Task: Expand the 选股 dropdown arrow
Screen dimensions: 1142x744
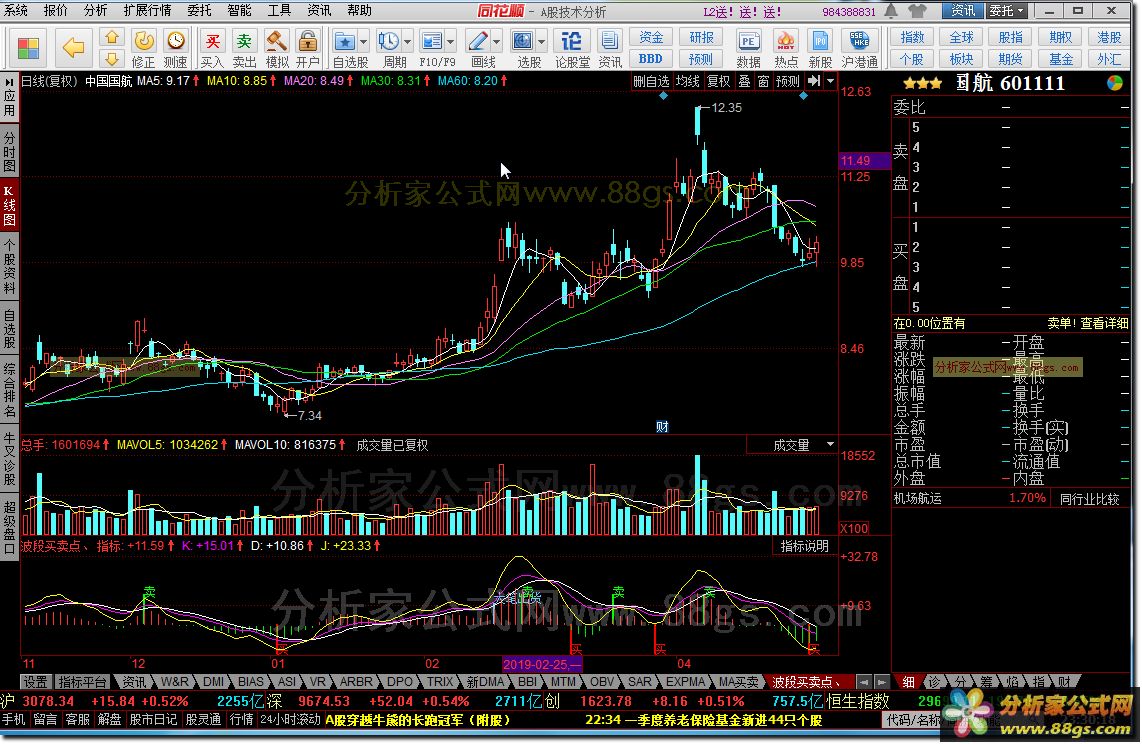Action: click(x=541, y=41)
